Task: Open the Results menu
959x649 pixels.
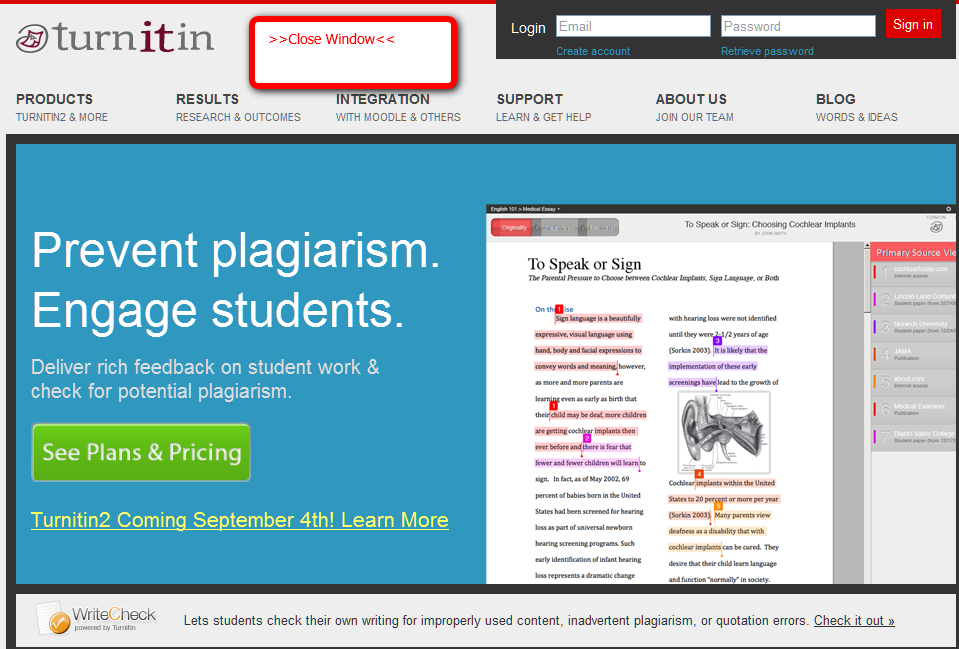Action: [x=239, y=108]
